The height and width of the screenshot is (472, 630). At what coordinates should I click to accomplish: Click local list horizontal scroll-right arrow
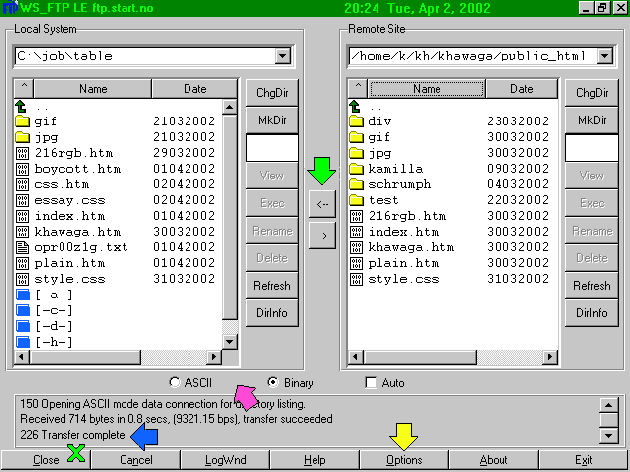[214, 357]
